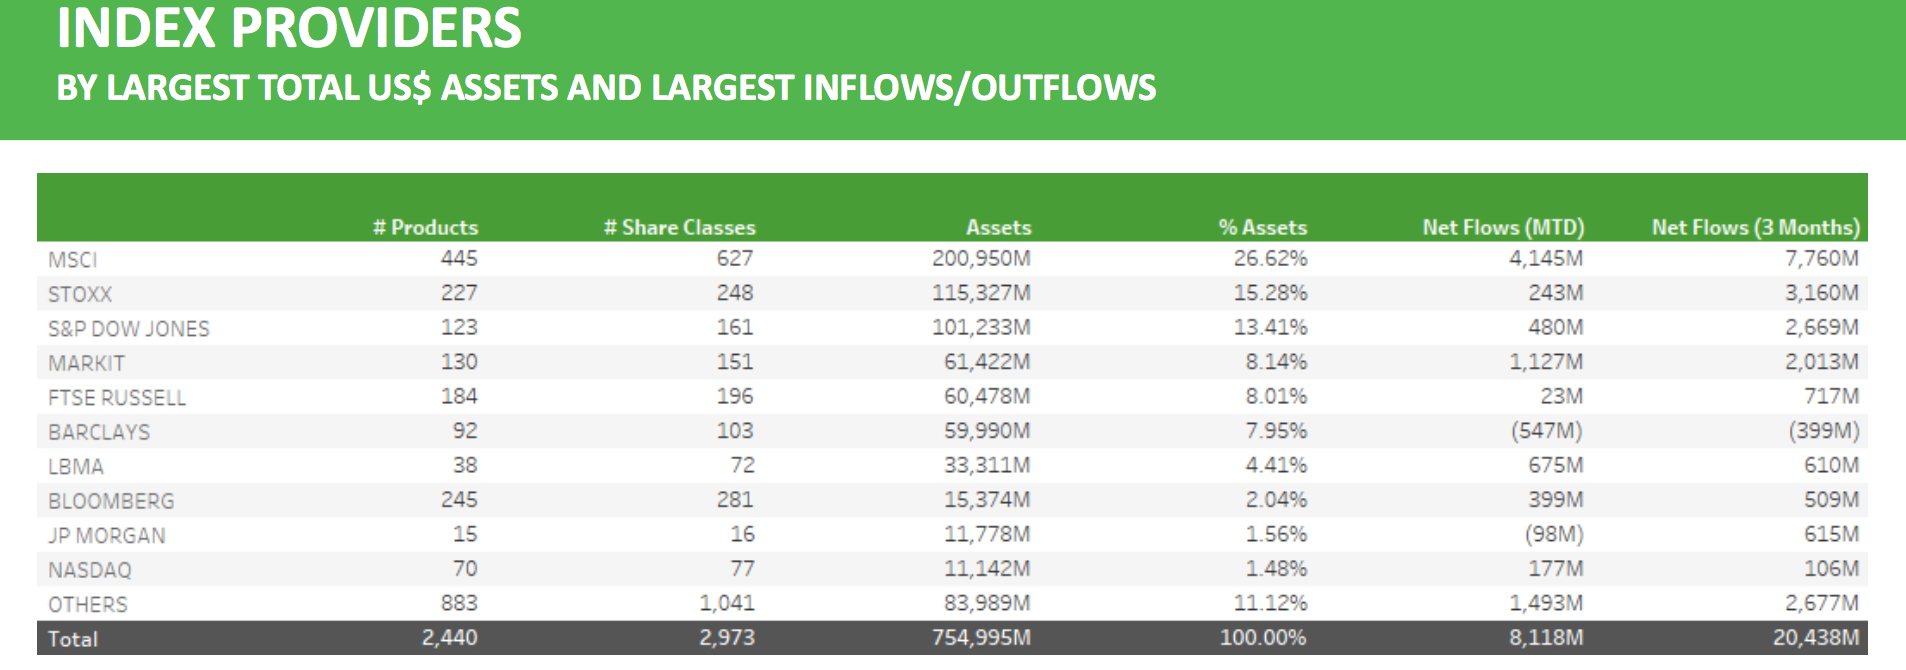Viewport: 1906px width, 670px height.
Task: Click STOXX 3-month net flows 3,160M
Action: click(1822, 293)
